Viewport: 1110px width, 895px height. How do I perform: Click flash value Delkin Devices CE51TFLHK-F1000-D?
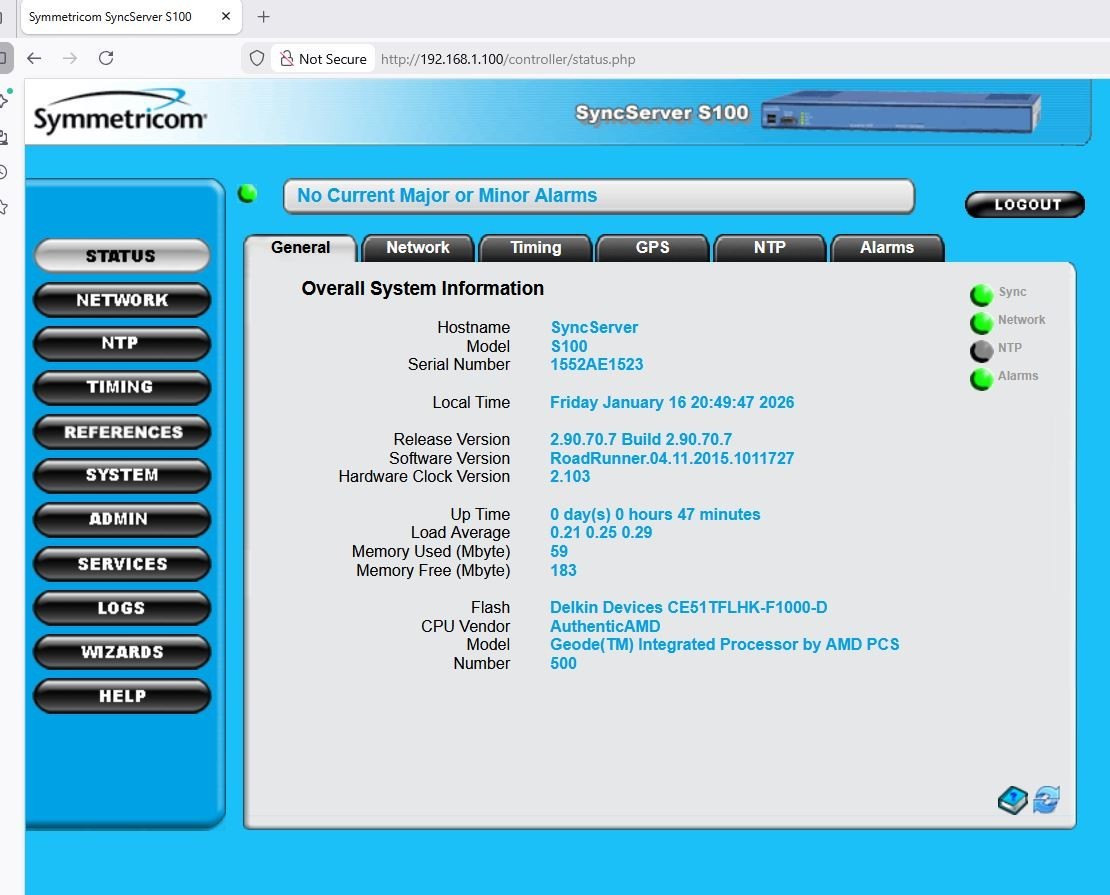(x=688, y=608)
